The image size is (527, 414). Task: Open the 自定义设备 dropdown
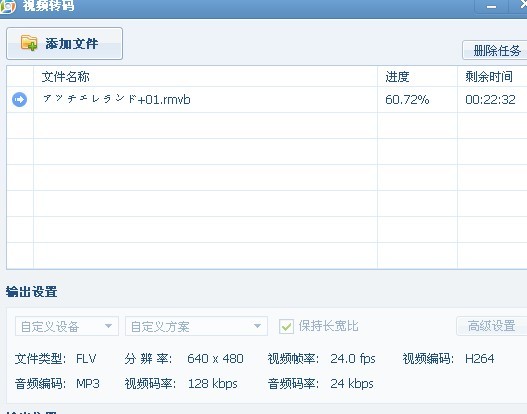click(x=67, y=326)
